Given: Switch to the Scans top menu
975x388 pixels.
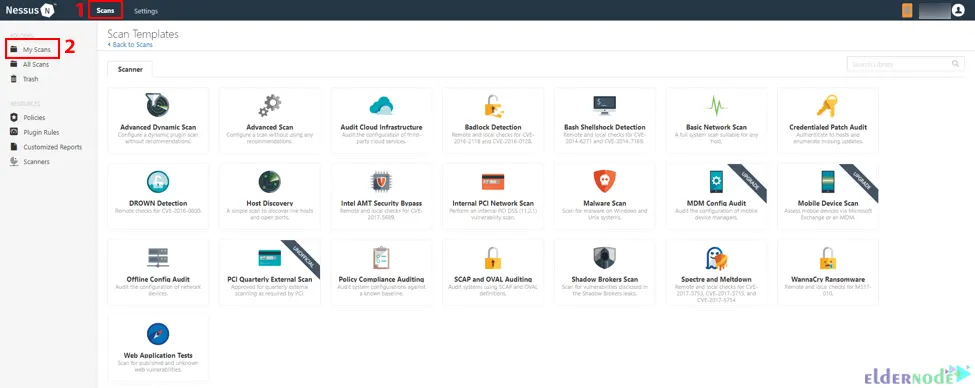Looking at the screenshot, I should coord(105,11).
